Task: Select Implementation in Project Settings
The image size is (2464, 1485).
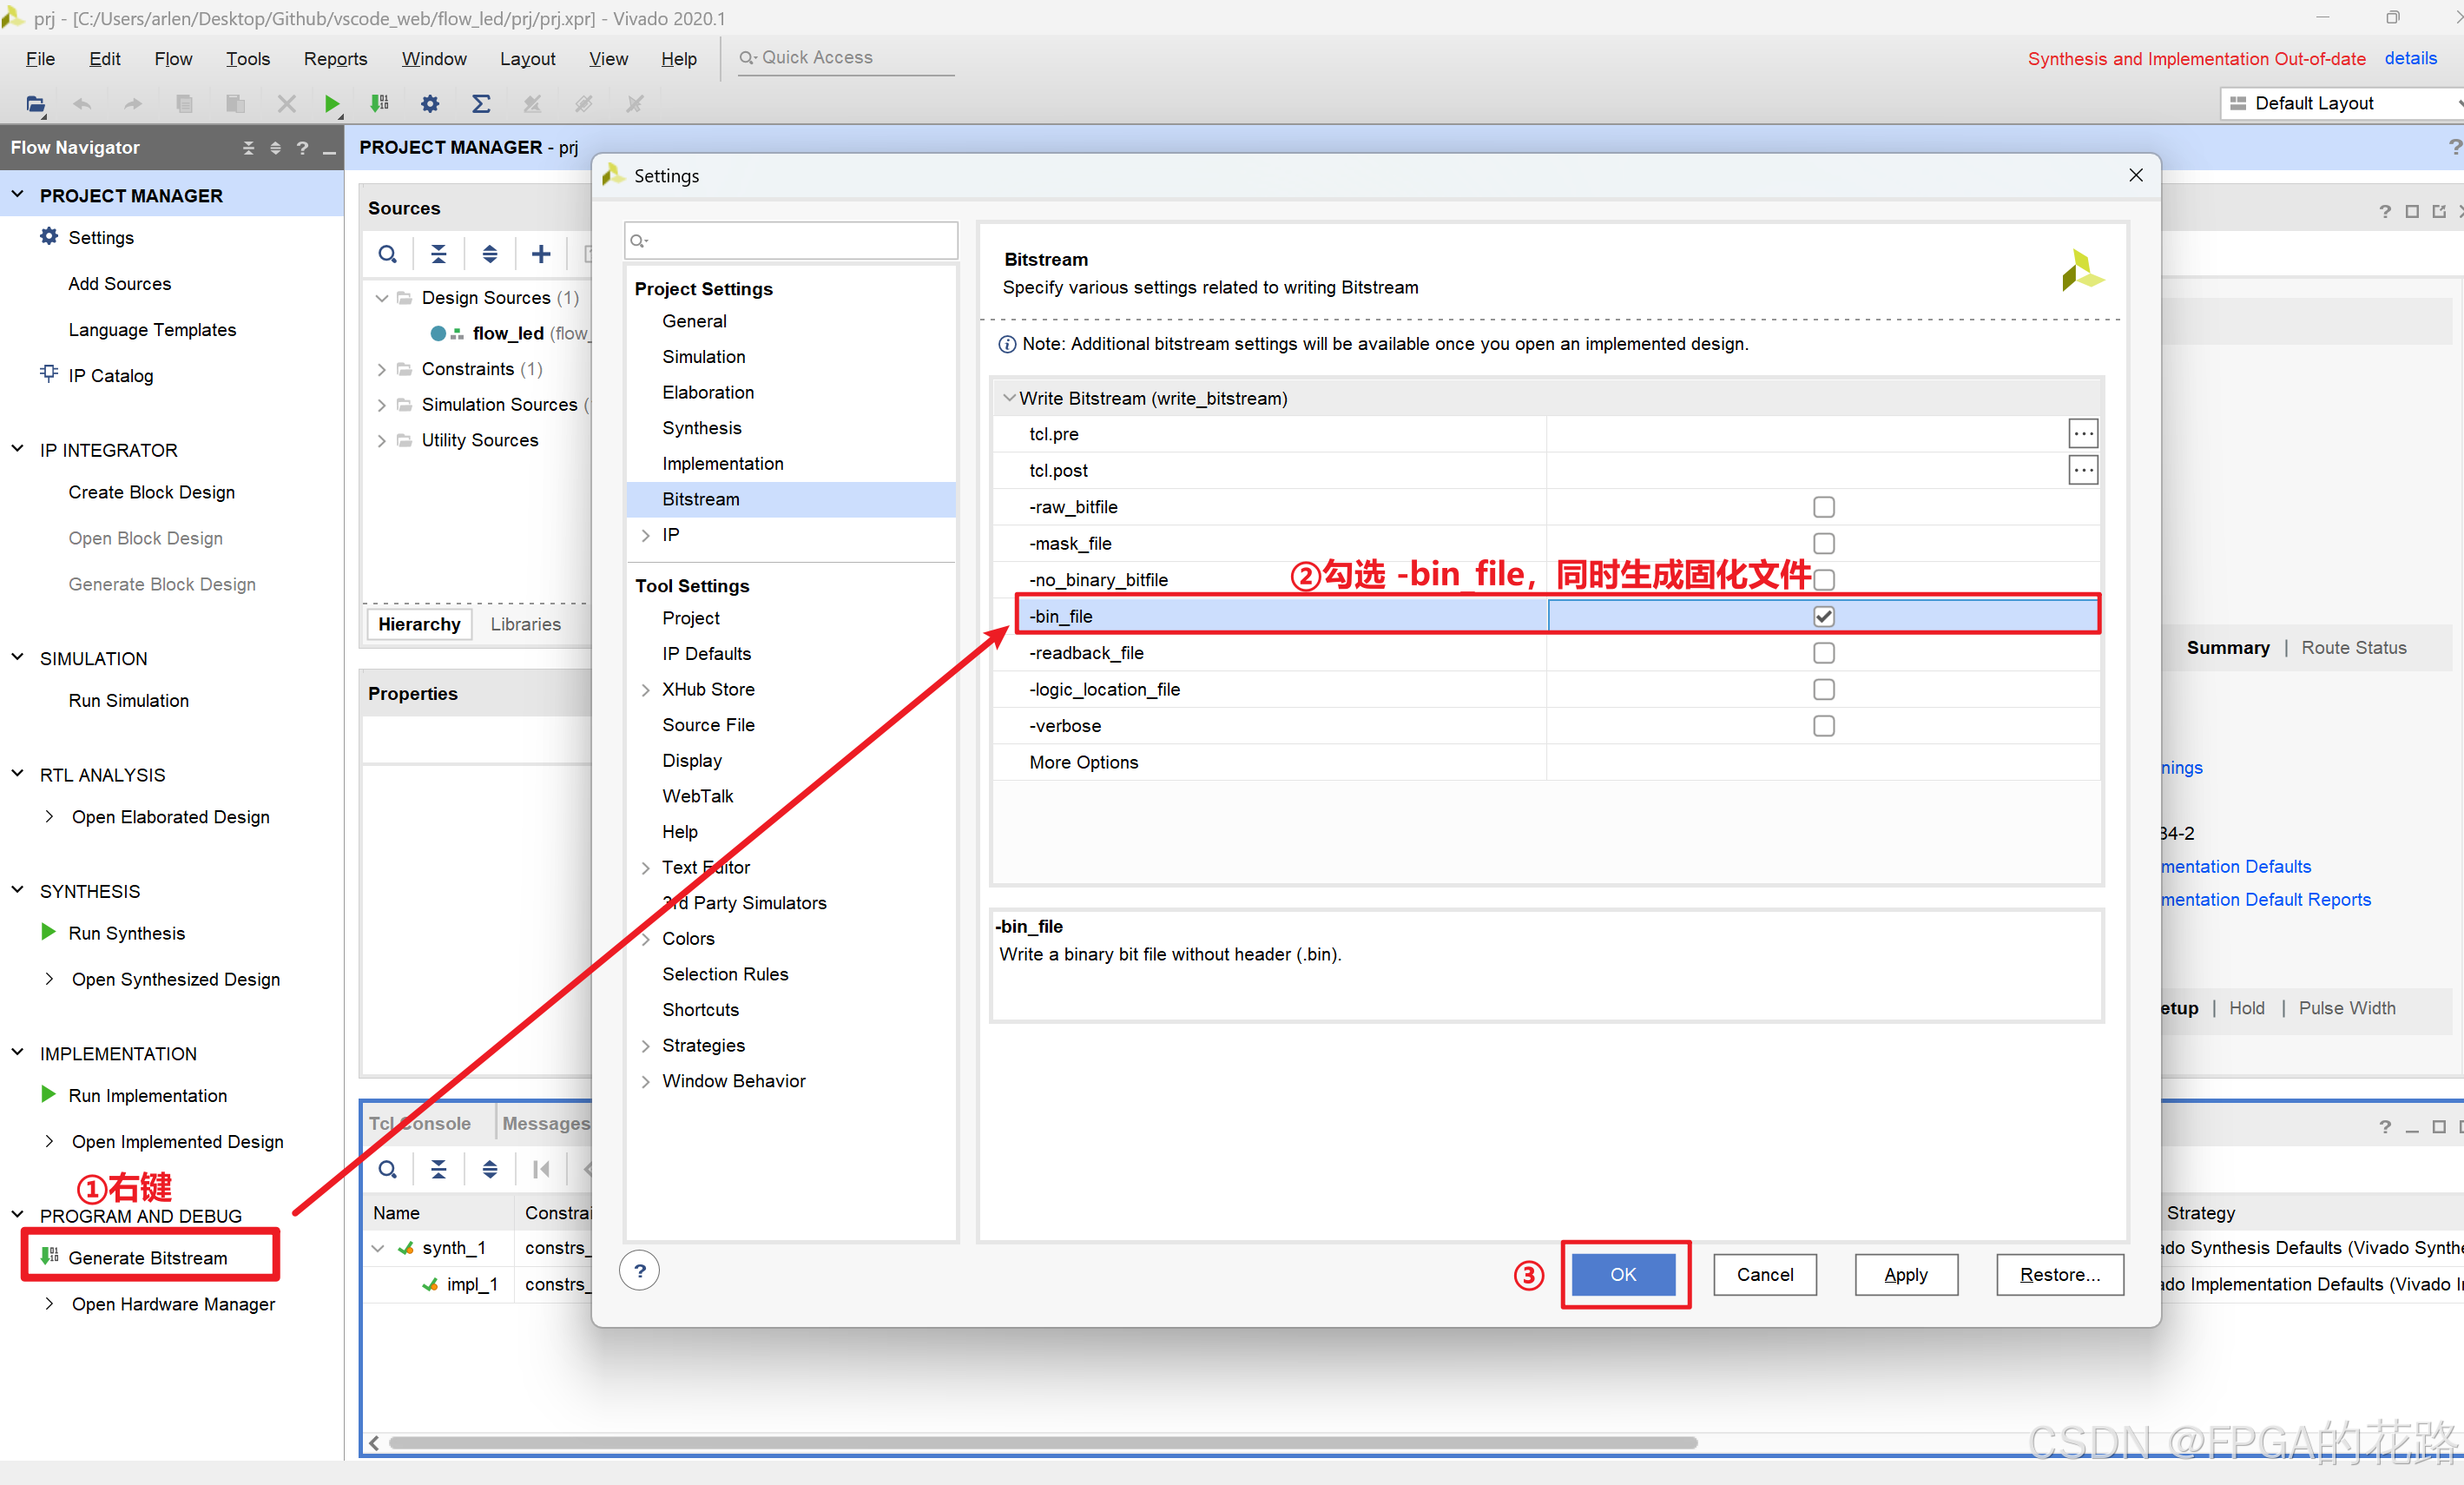Action: (722, 463)
